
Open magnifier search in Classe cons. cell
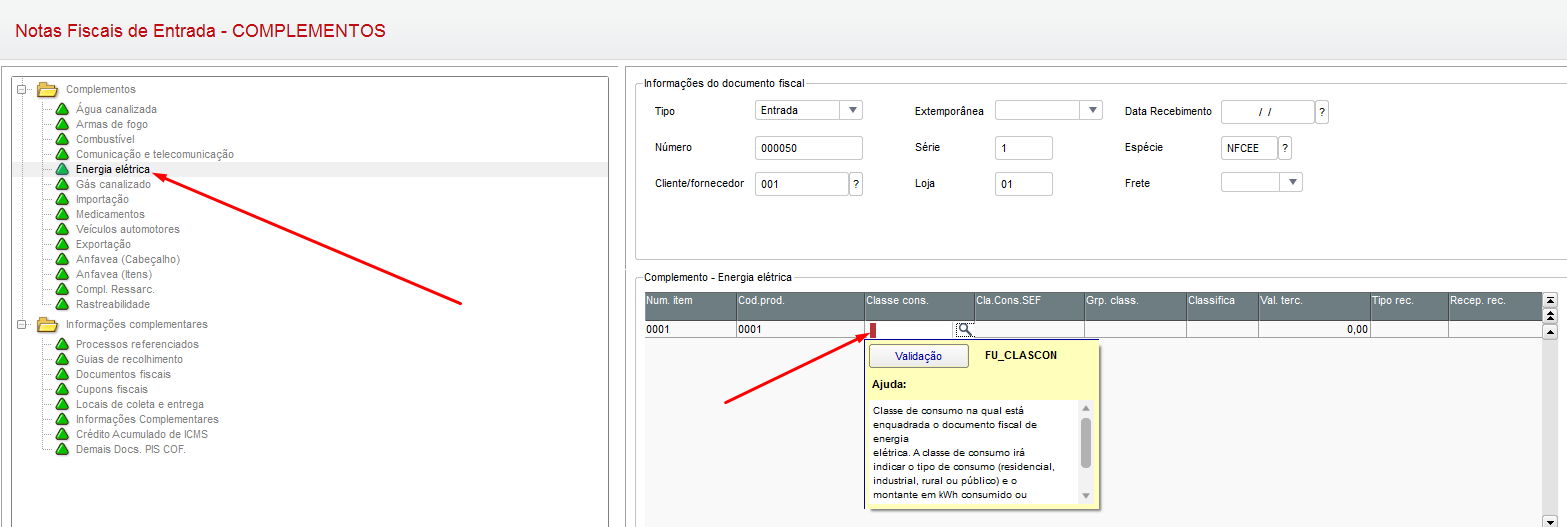pos(964,329)
